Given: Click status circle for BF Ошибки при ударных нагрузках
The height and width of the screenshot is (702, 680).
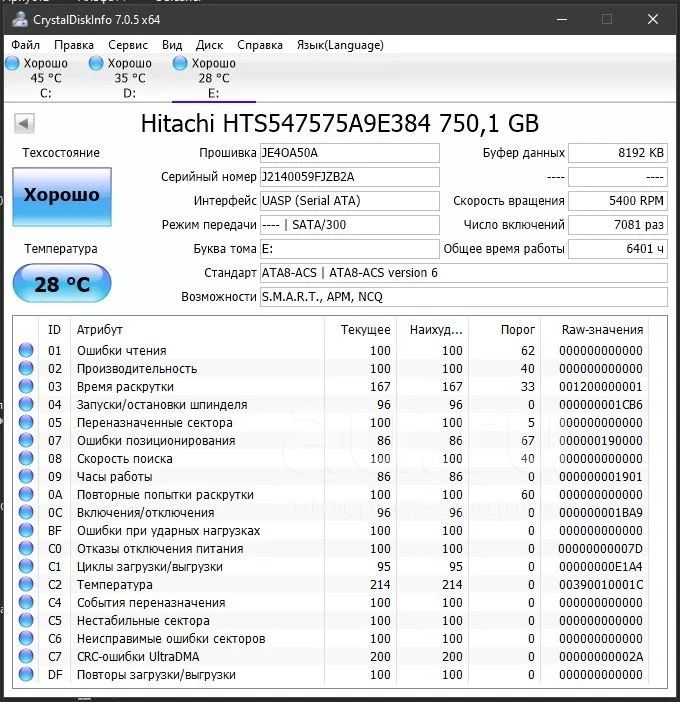Looking at the screenshot, I should coord(26,530).
